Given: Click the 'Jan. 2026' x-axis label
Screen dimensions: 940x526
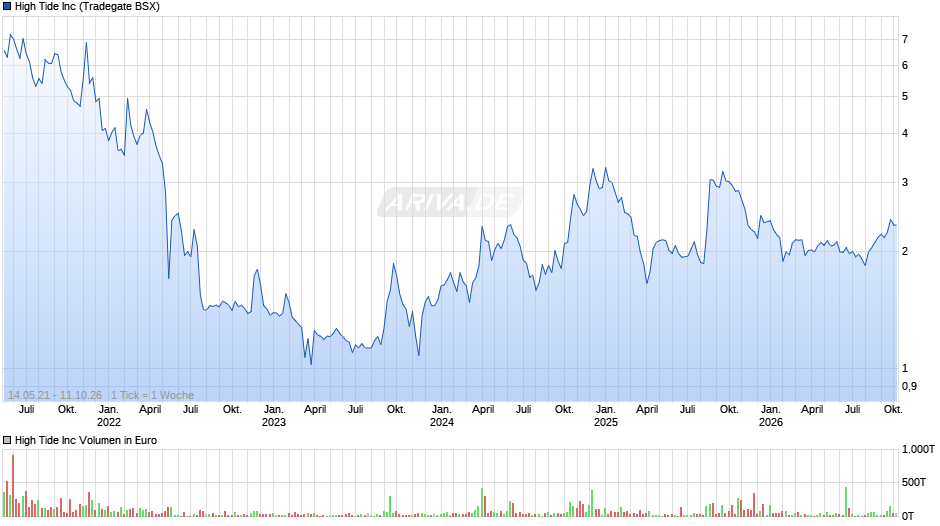Looking at the screenshot, I should [x=771, y=416].
